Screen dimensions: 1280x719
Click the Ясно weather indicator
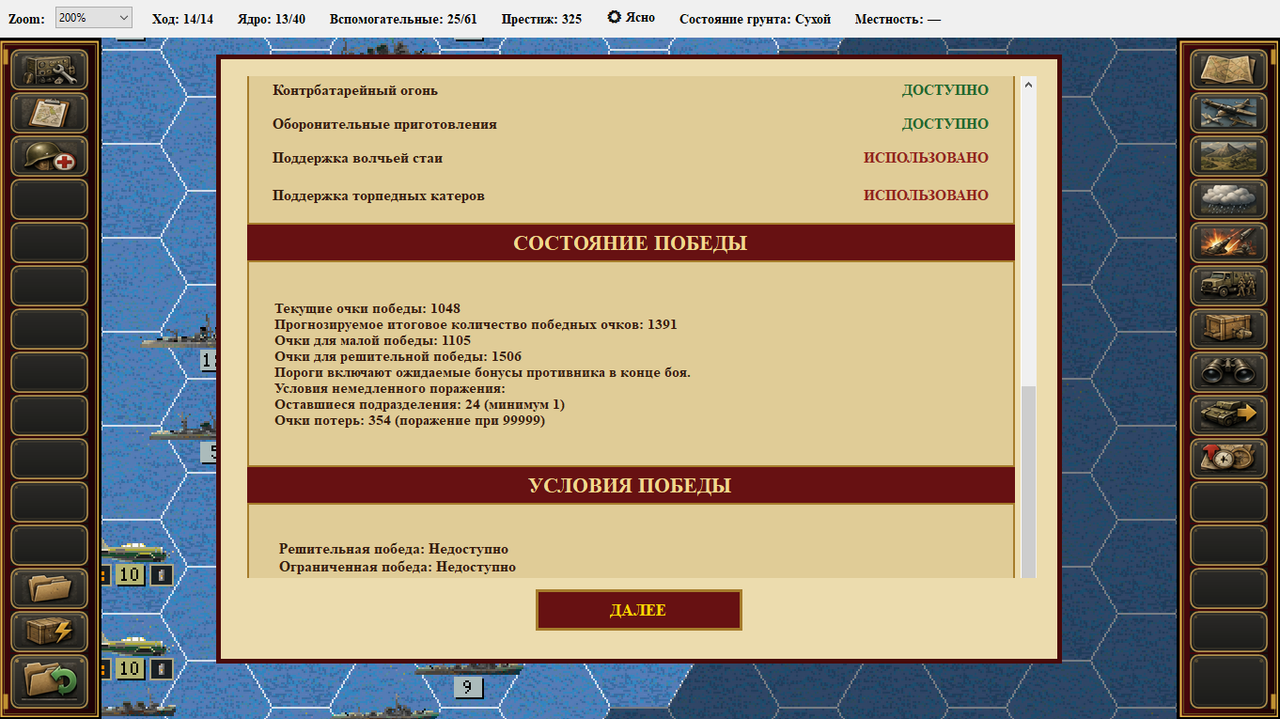pos(631,18)
